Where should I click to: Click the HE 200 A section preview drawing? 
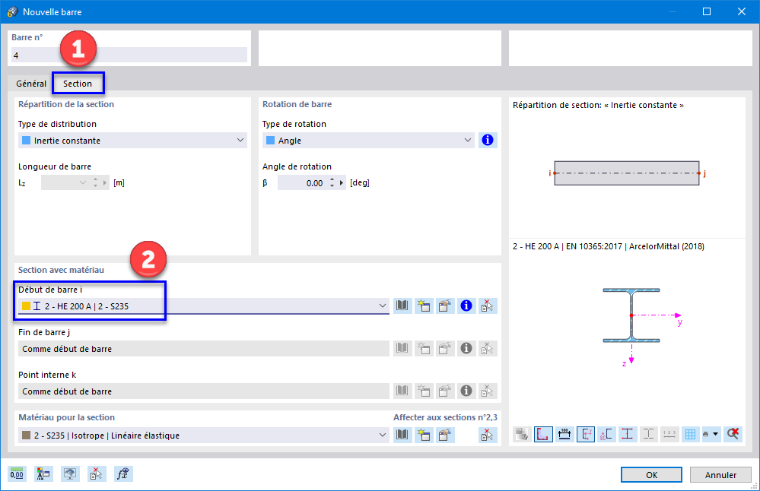pyautogui.click(x=632, y=316)
